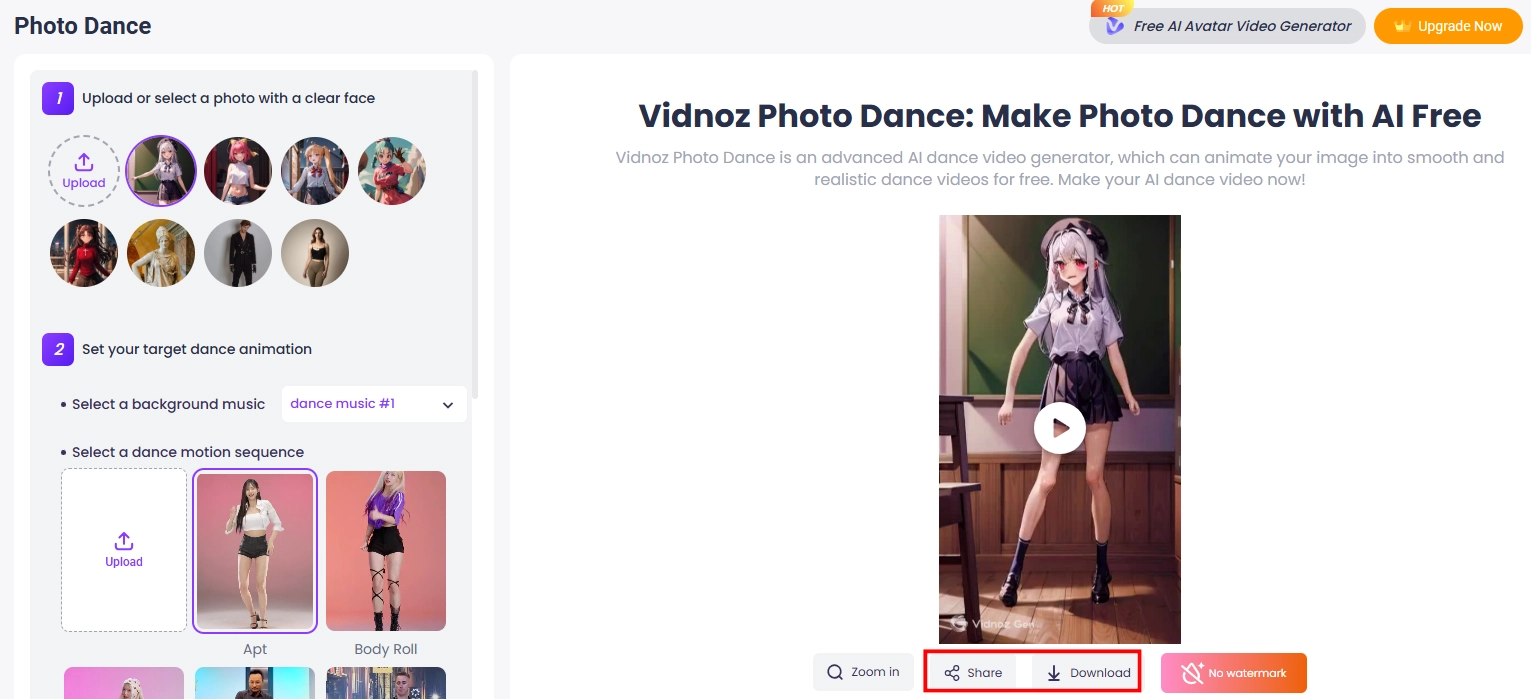Expand the dance music #1 selector chevron
The height and width of the screenshot is (699, 1531).
447,404
